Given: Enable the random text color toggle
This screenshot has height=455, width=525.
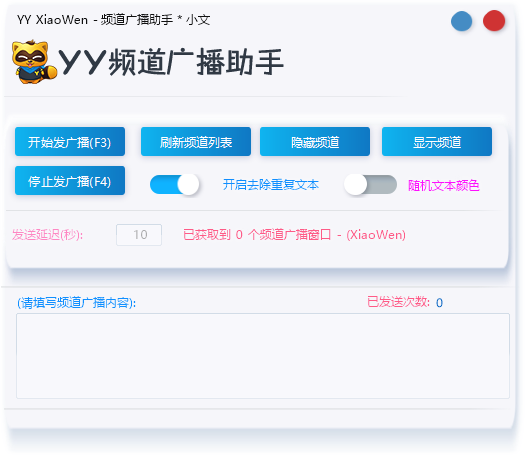Looking at the screenshot, I should (x=370, y=184).
